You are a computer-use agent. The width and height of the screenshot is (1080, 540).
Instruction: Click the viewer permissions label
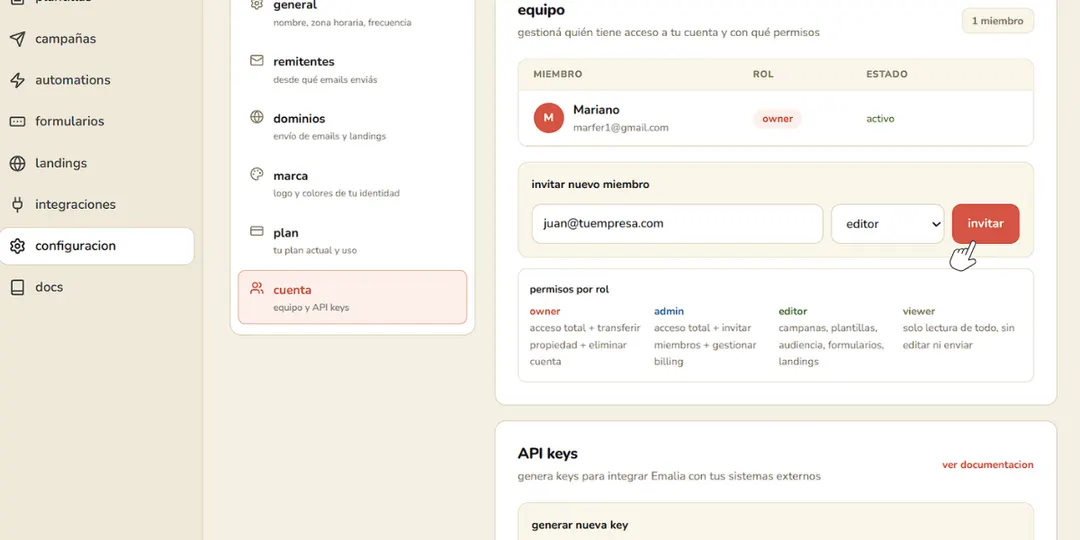[919, 311]
